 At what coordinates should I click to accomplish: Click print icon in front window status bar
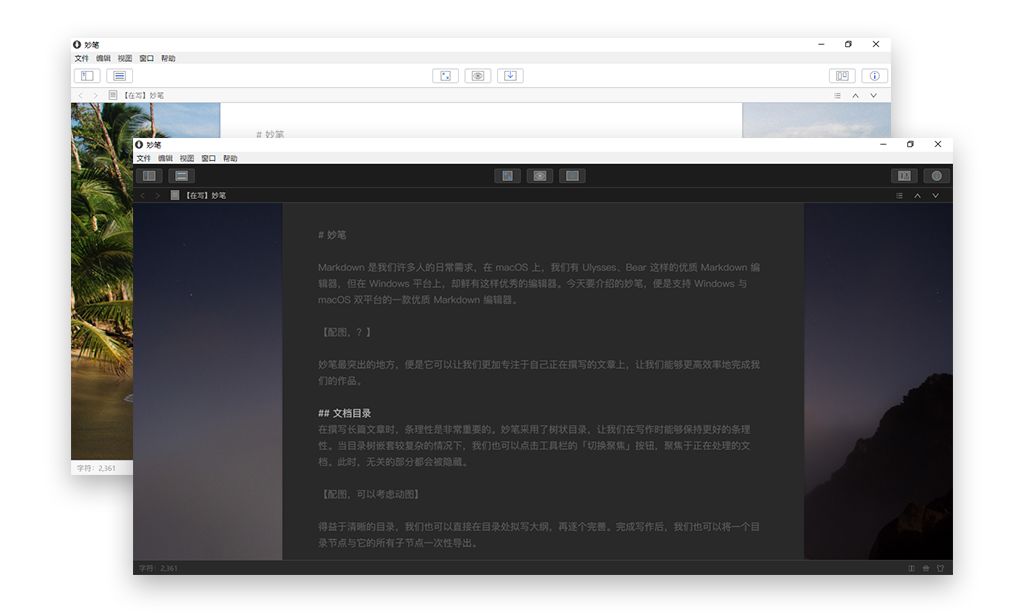[x=926, y=568]
